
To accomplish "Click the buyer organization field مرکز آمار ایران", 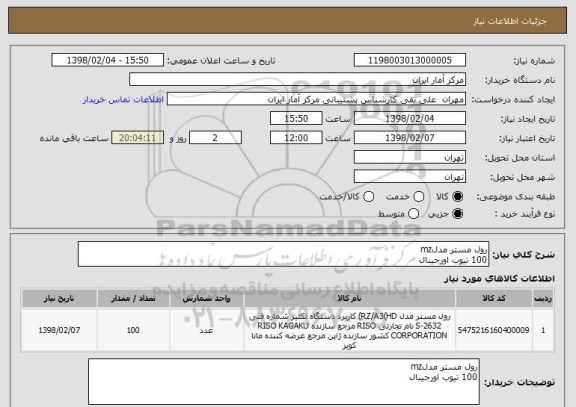I will click(x=298, y=80).
